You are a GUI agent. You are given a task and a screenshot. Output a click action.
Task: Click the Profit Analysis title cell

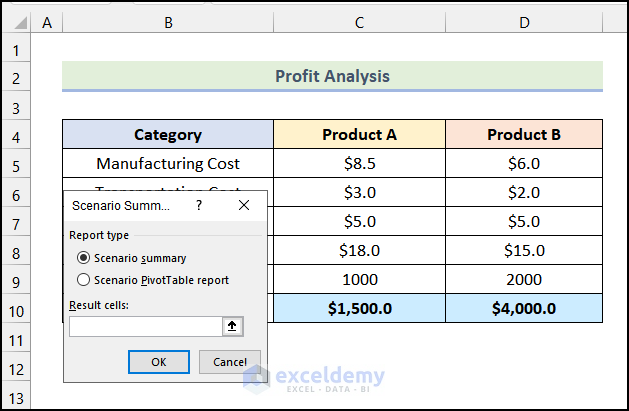[332, 76]
